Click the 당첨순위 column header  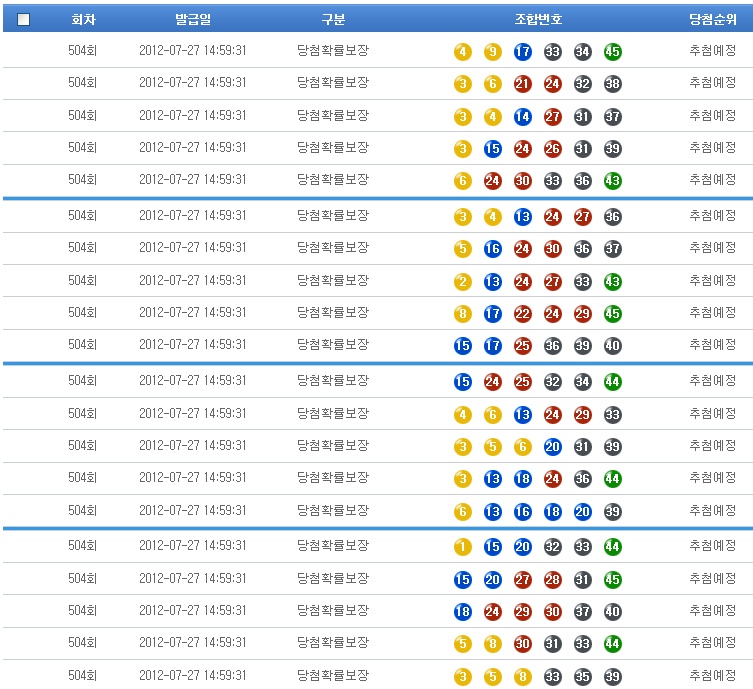[712, 19]
